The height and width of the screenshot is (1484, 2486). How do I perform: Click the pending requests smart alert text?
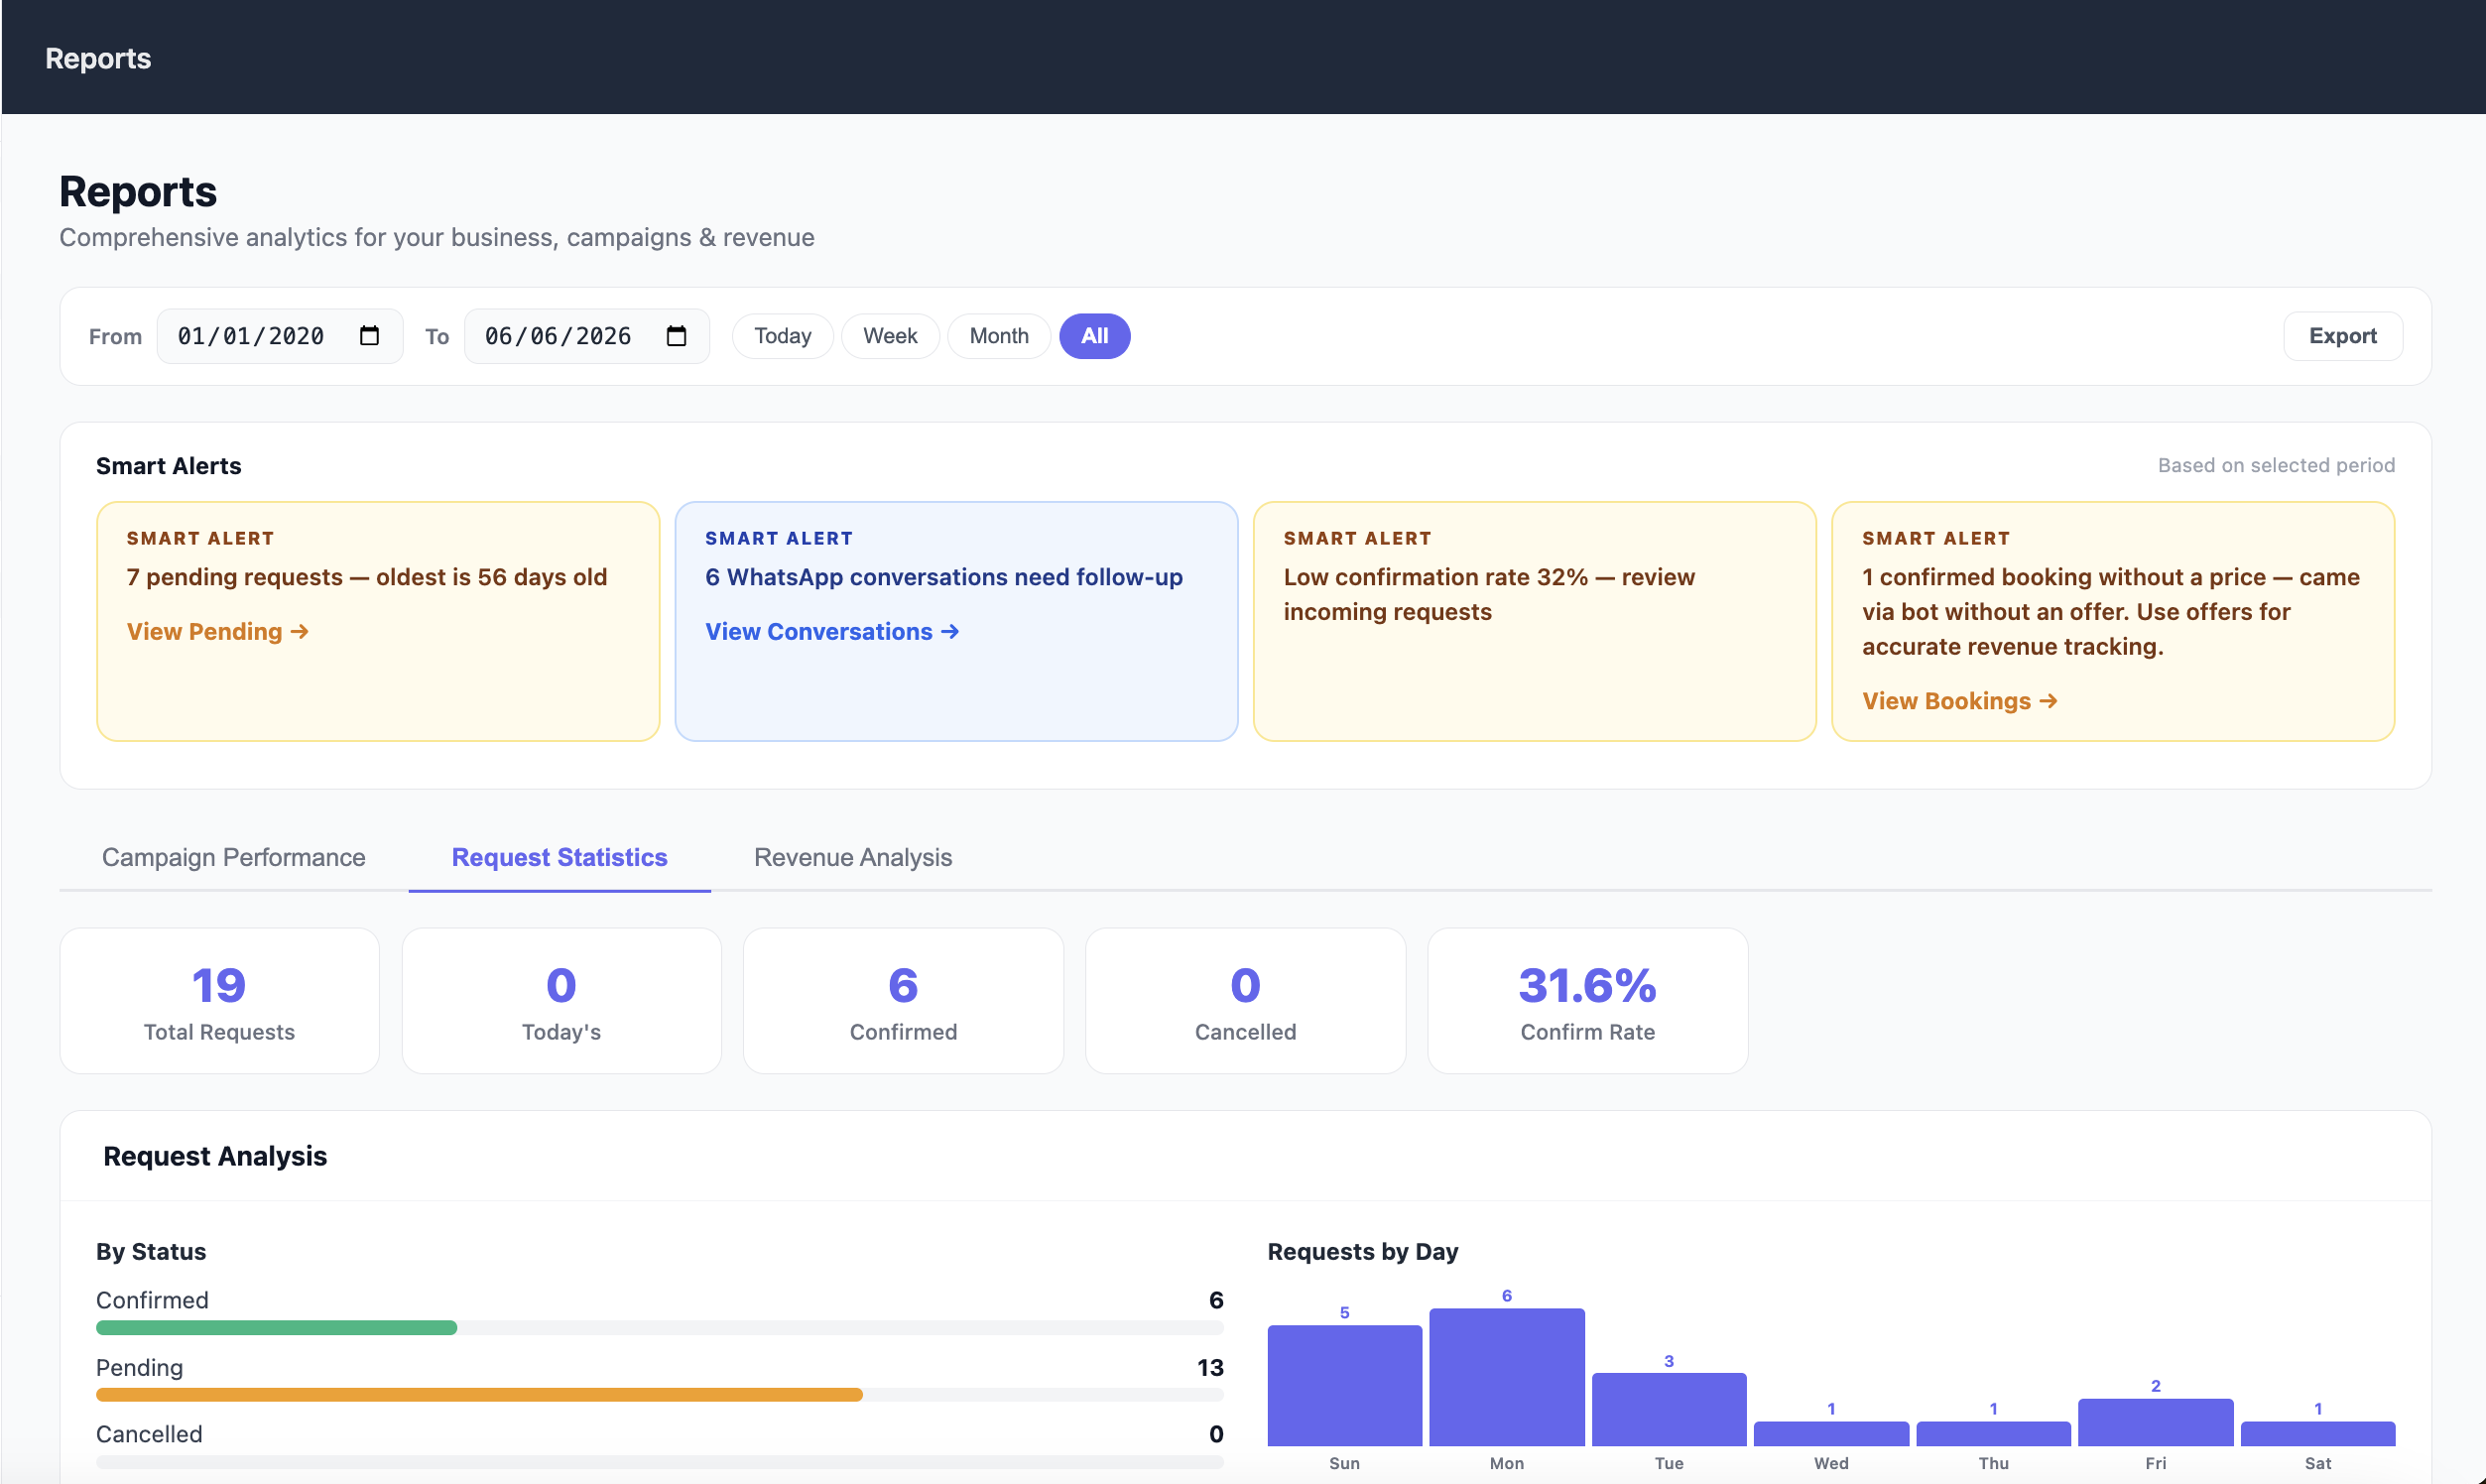click(x=366, y=577)
